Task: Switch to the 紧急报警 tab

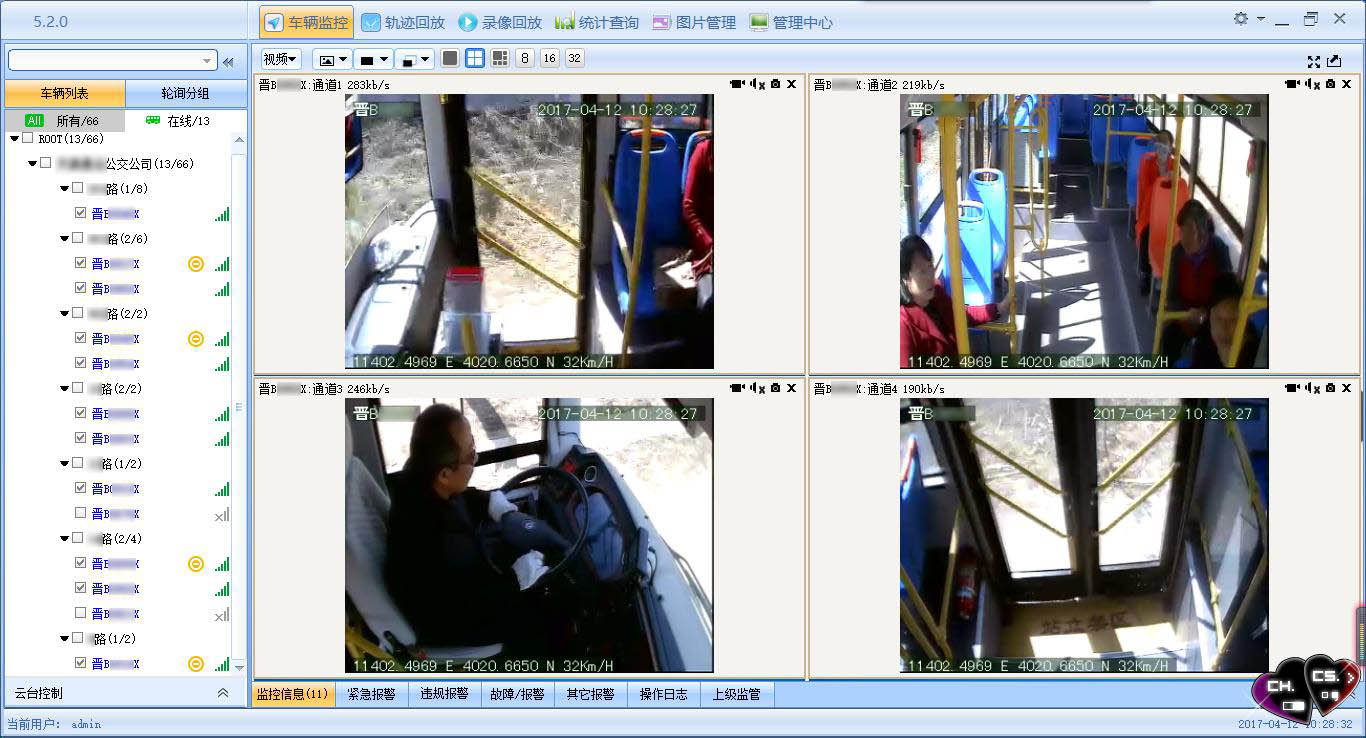Action: pos(371,694)
